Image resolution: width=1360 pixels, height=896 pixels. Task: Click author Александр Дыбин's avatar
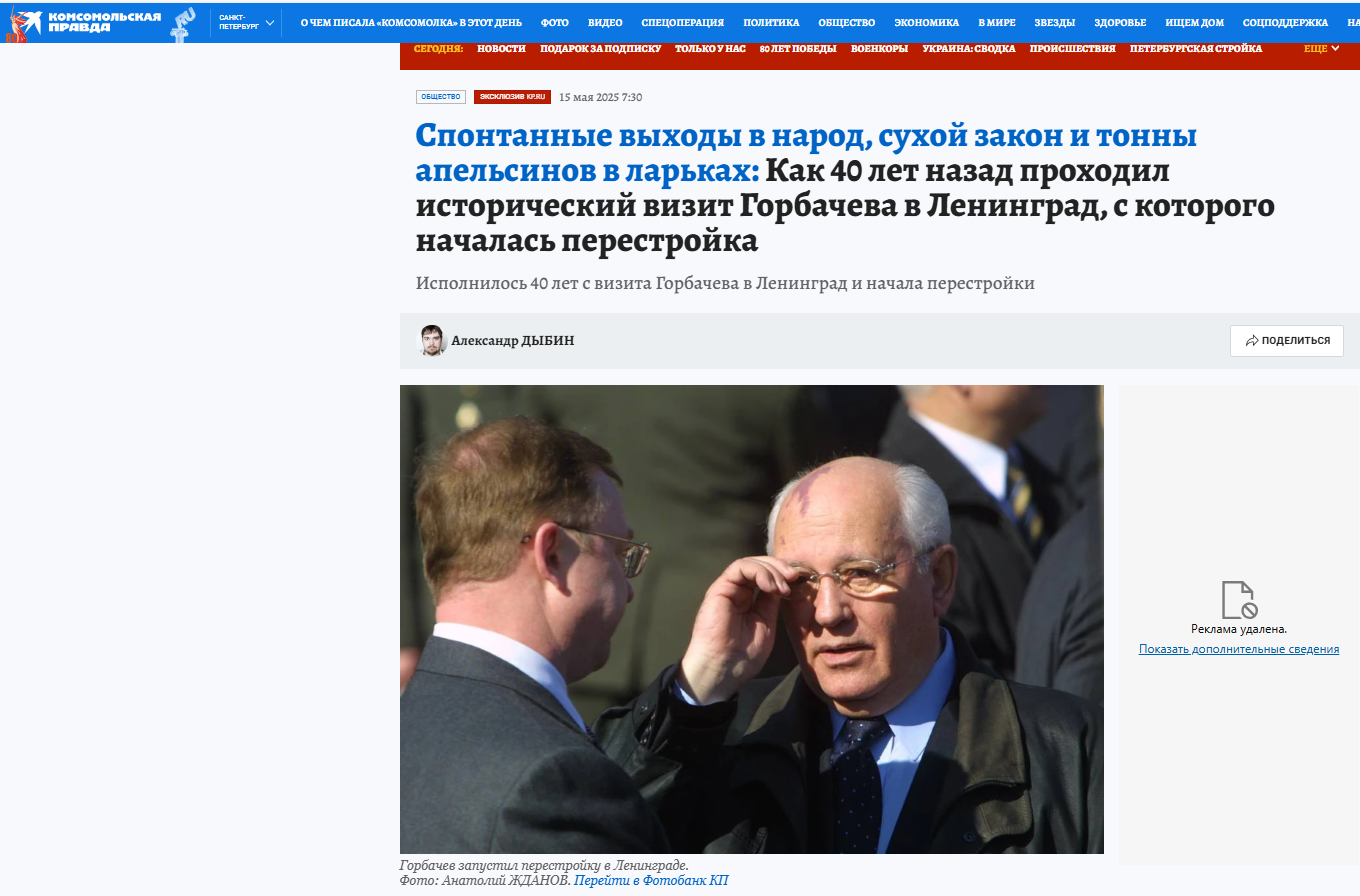[431, 340]
